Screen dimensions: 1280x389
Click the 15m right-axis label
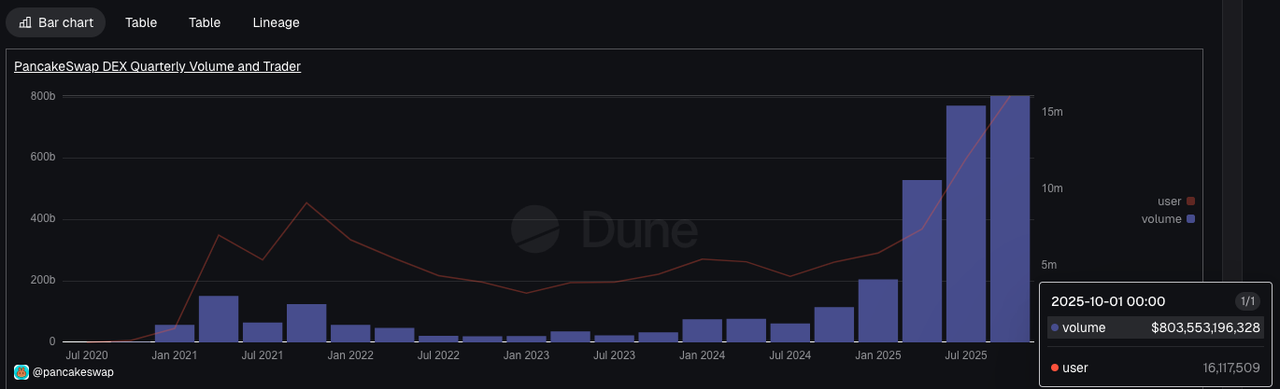pos(1052,112)
